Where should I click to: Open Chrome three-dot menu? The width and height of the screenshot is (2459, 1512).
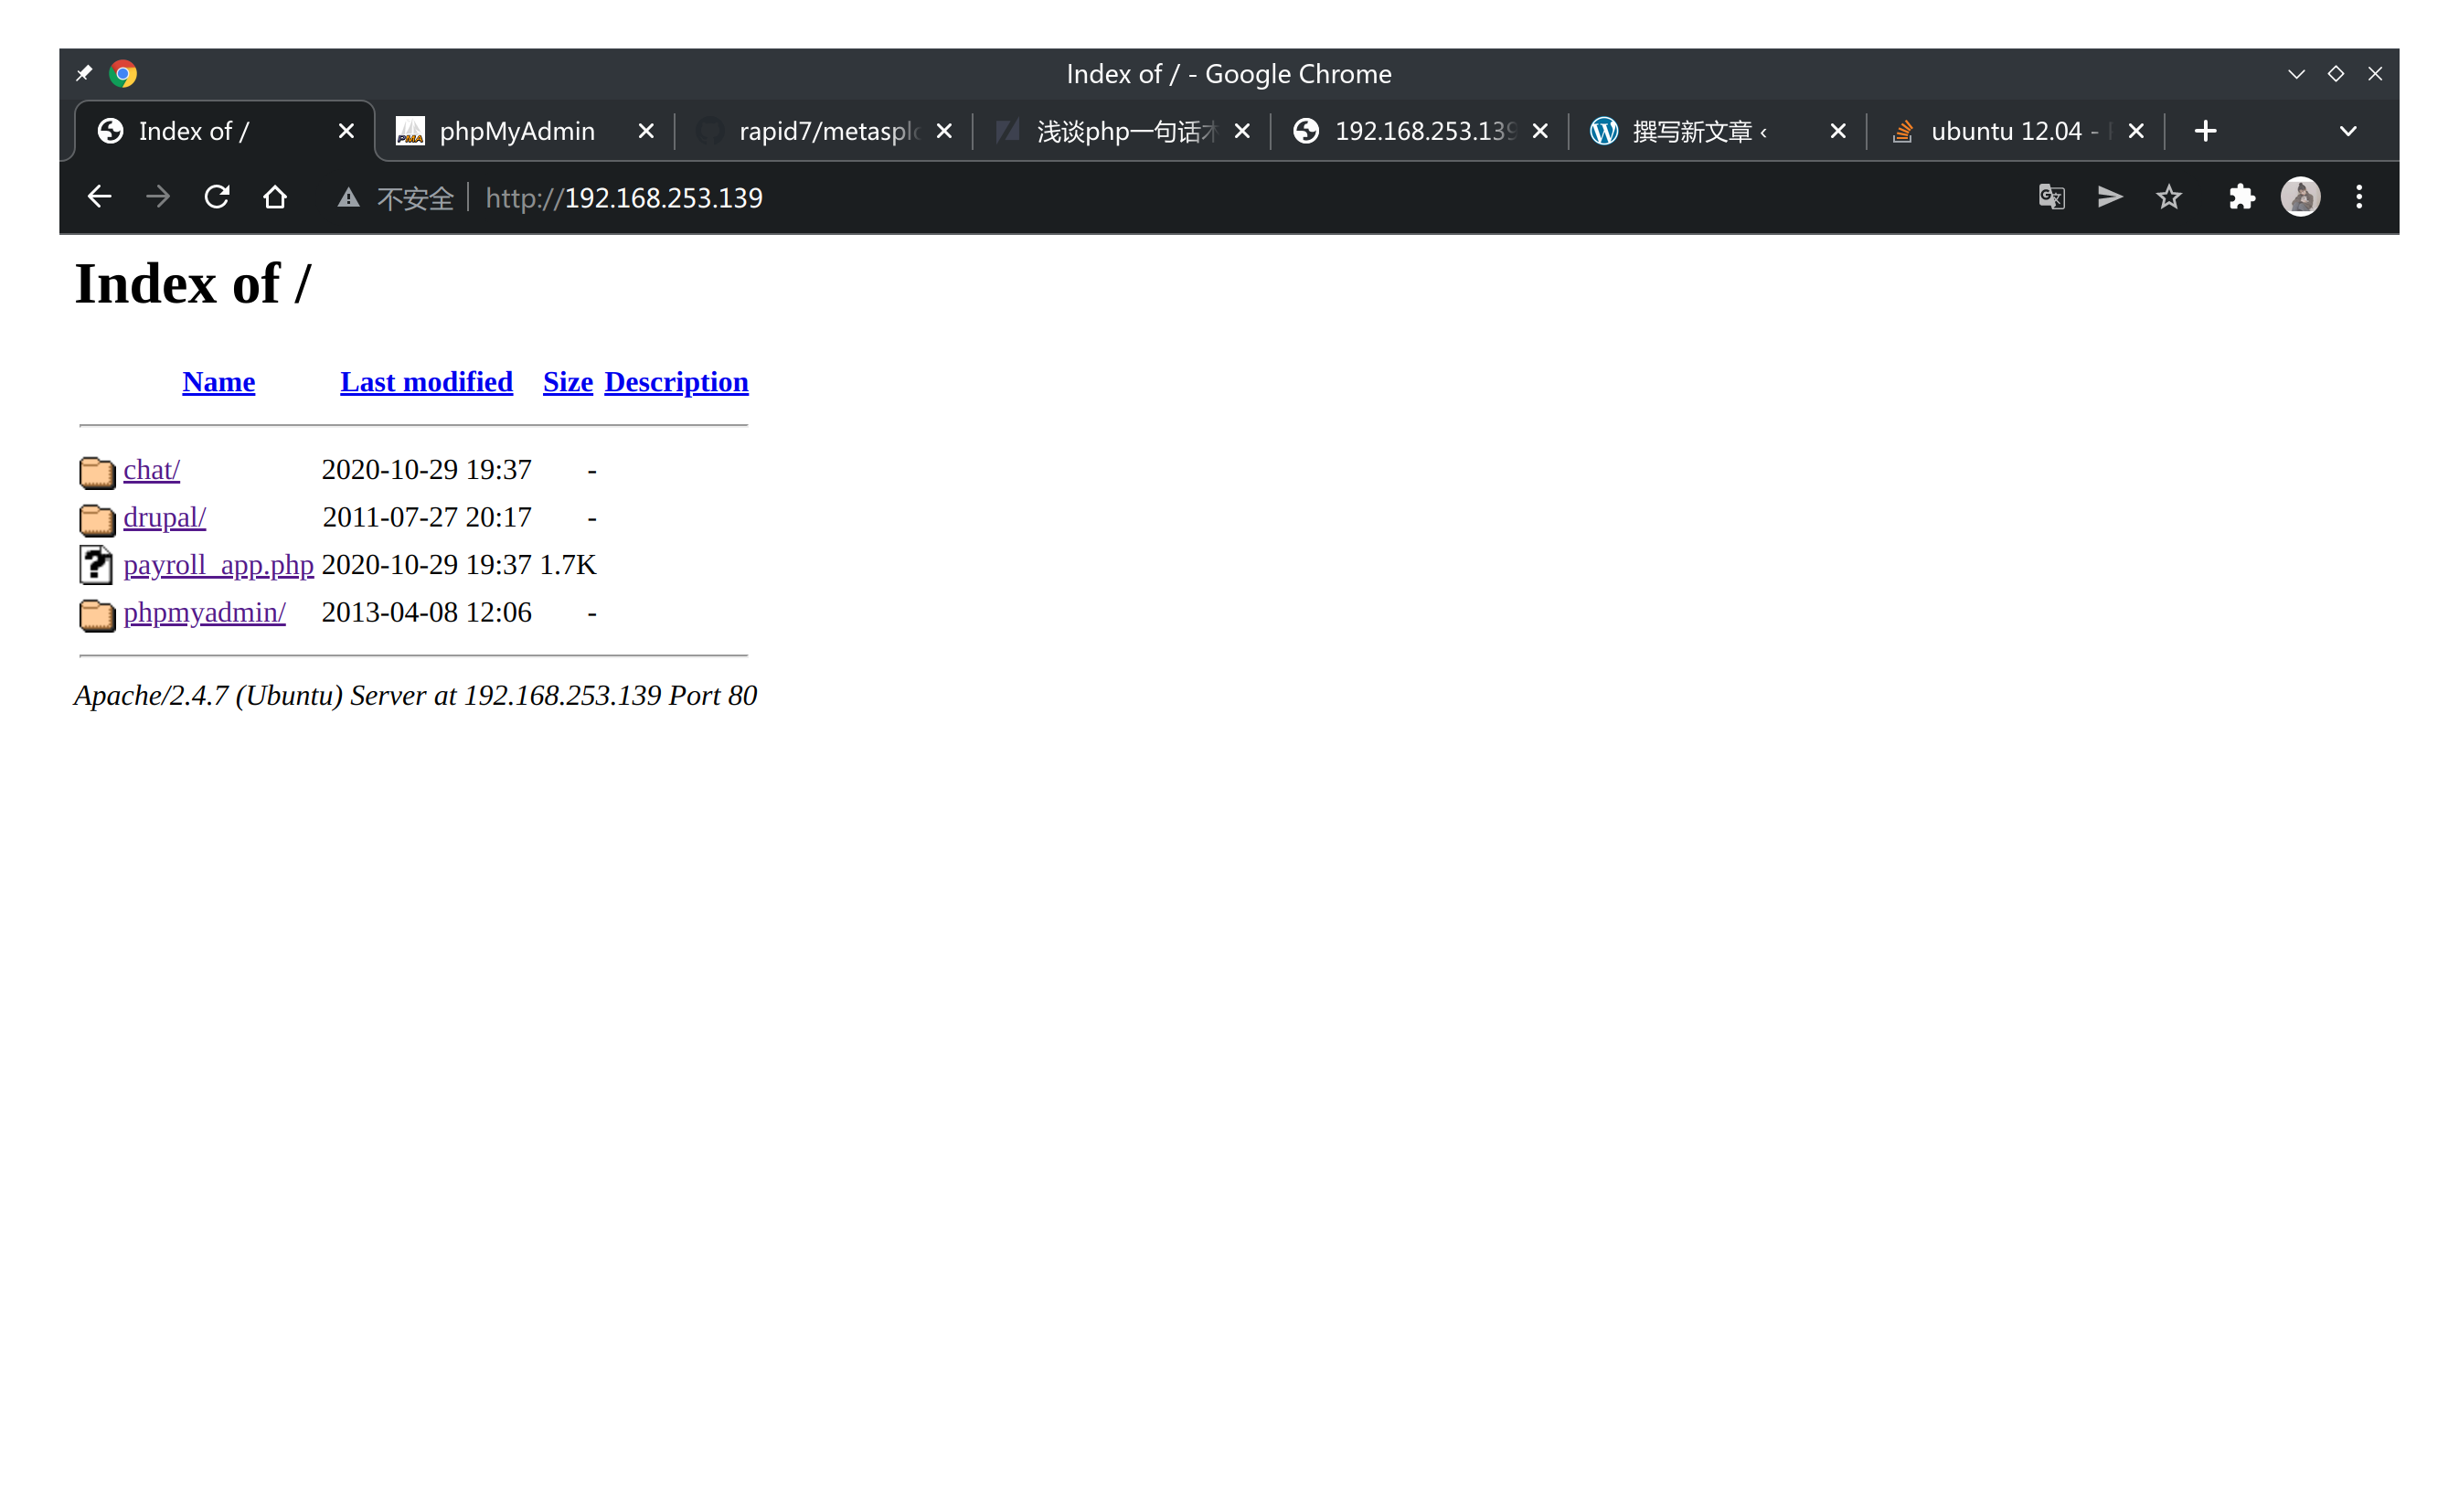point(2358,197)
